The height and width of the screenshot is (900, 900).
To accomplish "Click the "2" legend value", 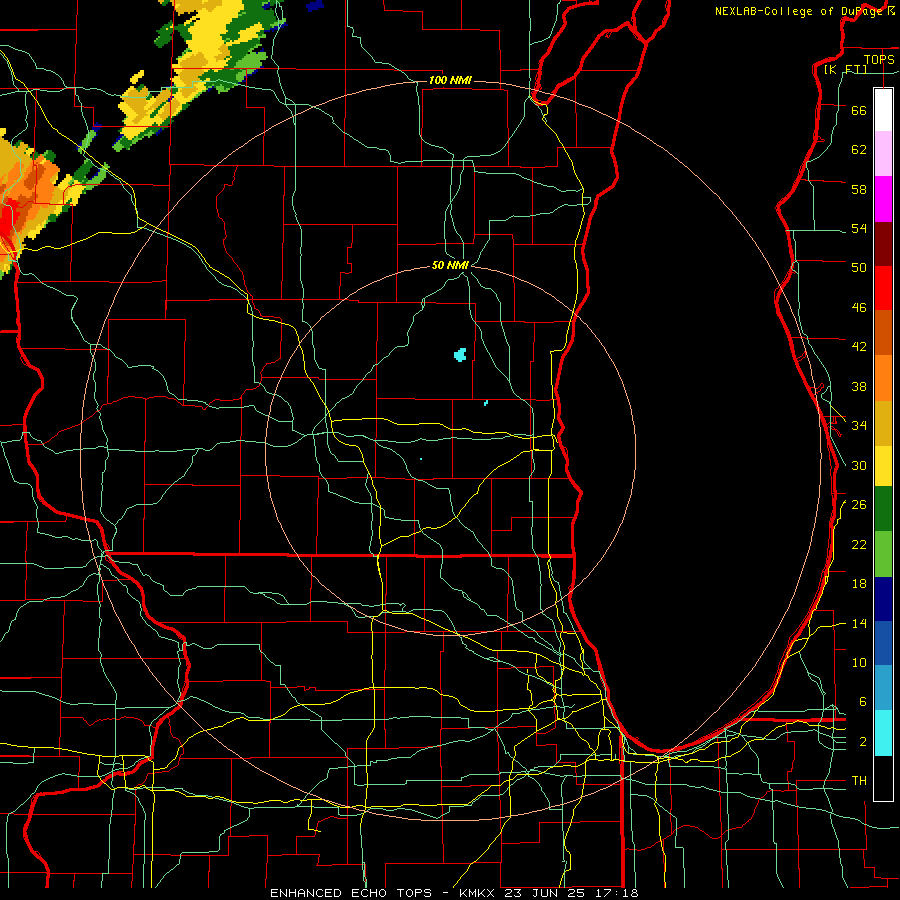I will pos(862,742).
